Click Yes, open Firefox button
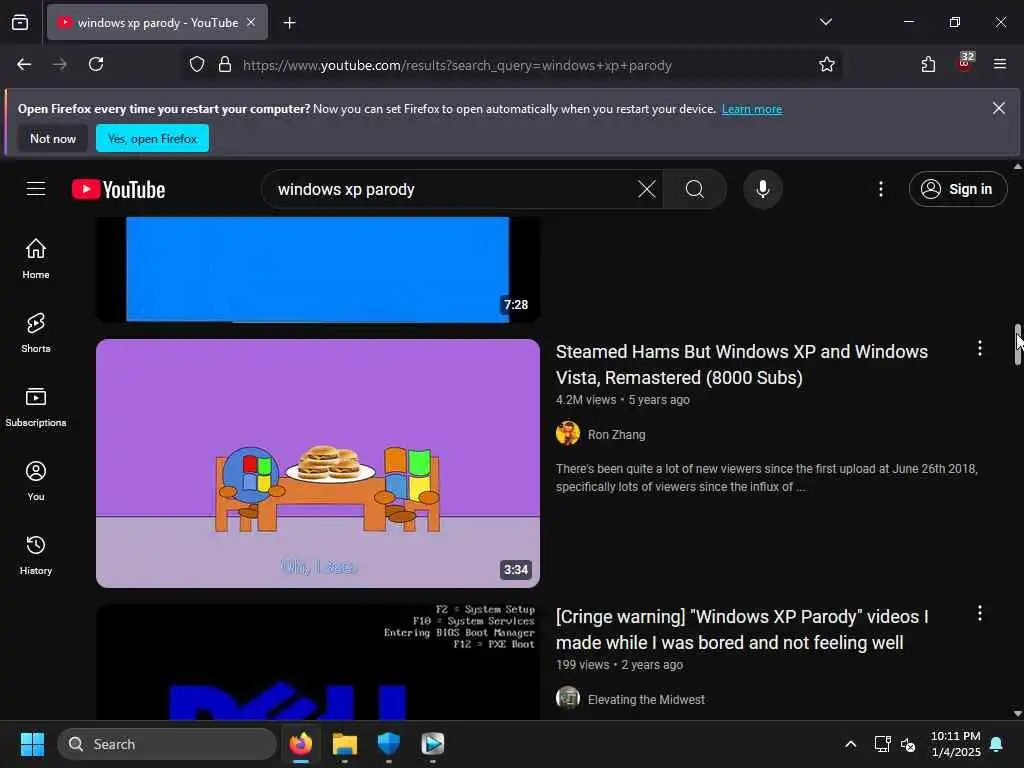 pos(152,138)
